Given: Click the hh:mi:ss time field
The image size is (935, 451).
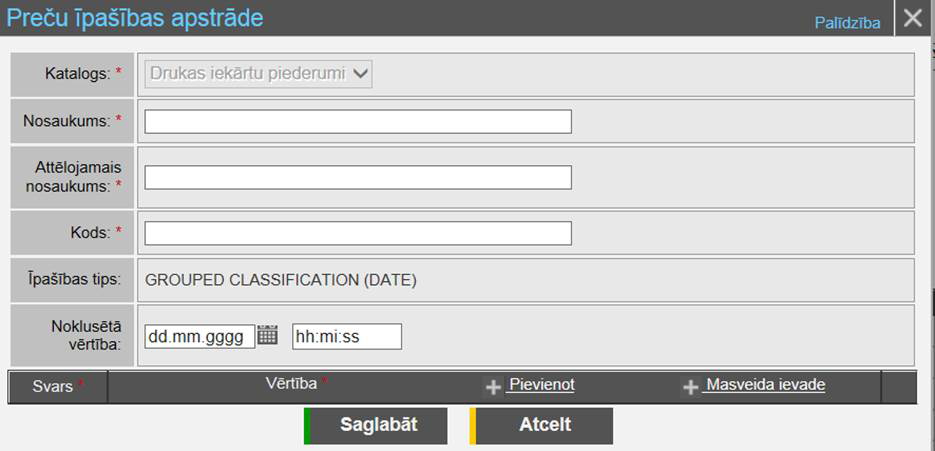Looking at the screenshot, I should click(346, 336).
